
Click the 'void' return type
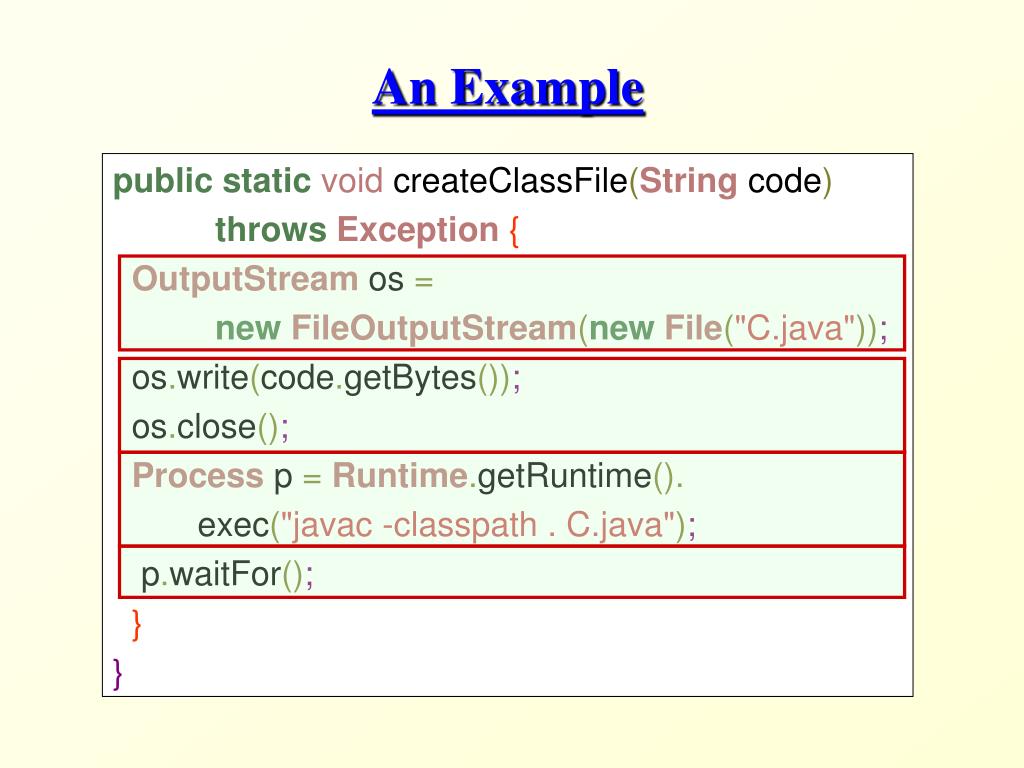click(x=351, y=181)
